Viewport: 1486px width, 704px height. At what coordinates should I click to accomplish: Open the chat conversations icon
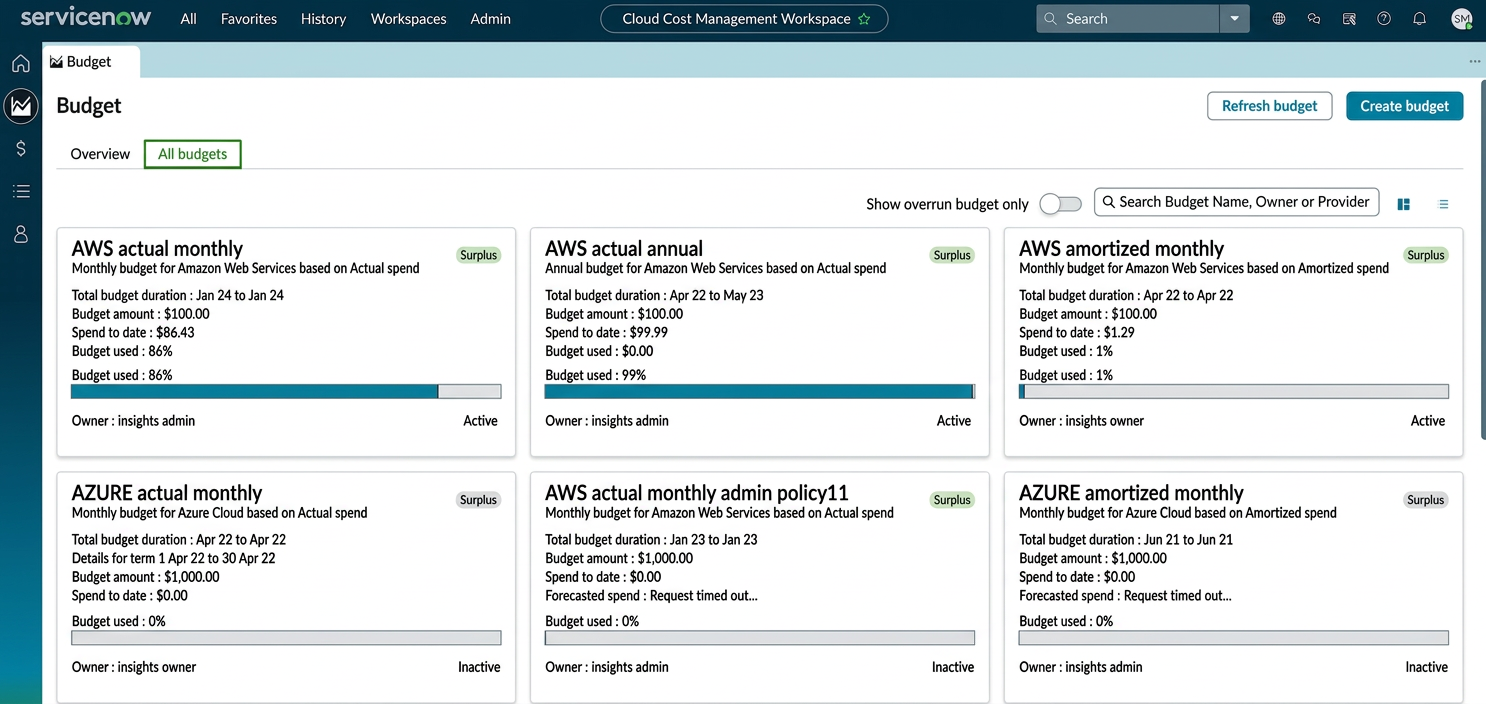(1314, 18)
